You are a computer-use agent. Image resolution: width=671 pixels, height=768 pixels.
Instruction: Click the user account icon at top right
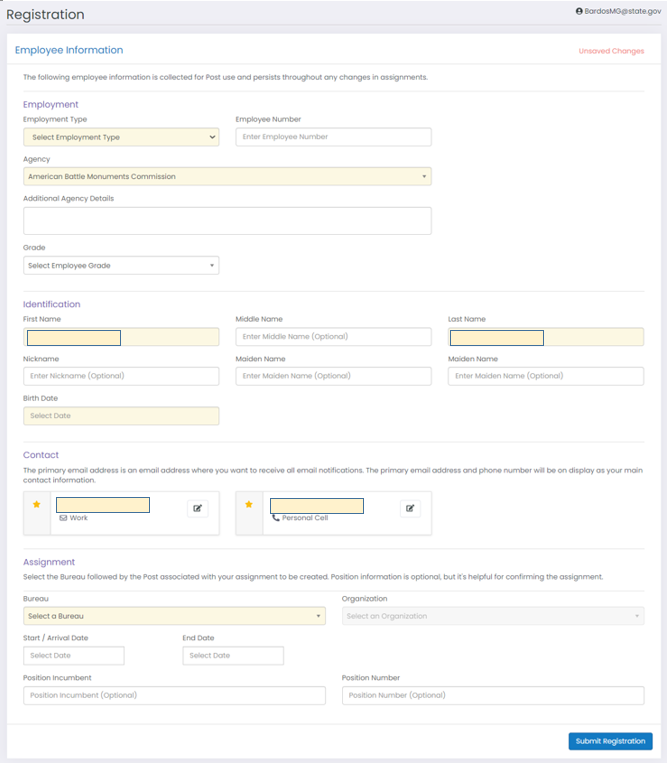pyautogui.click(x=579, y=11)
